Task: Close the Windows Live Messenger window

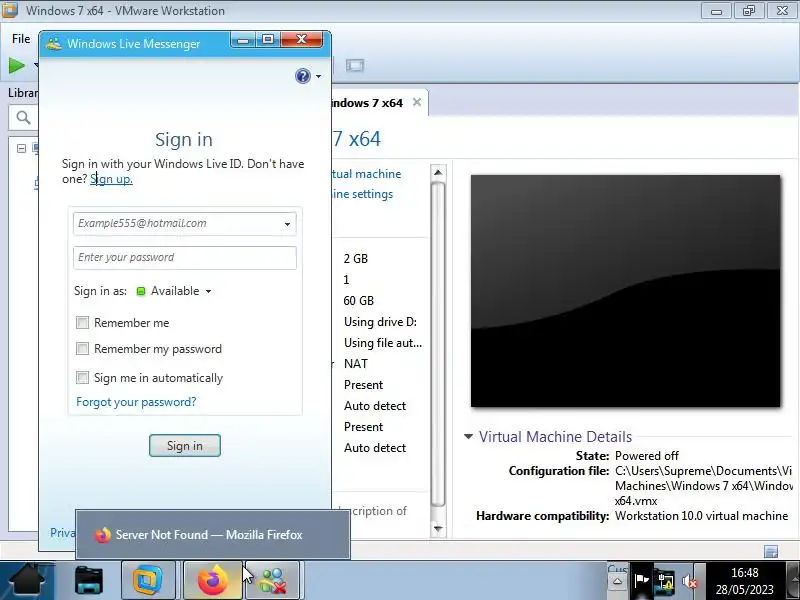Action: pos(302,40)
